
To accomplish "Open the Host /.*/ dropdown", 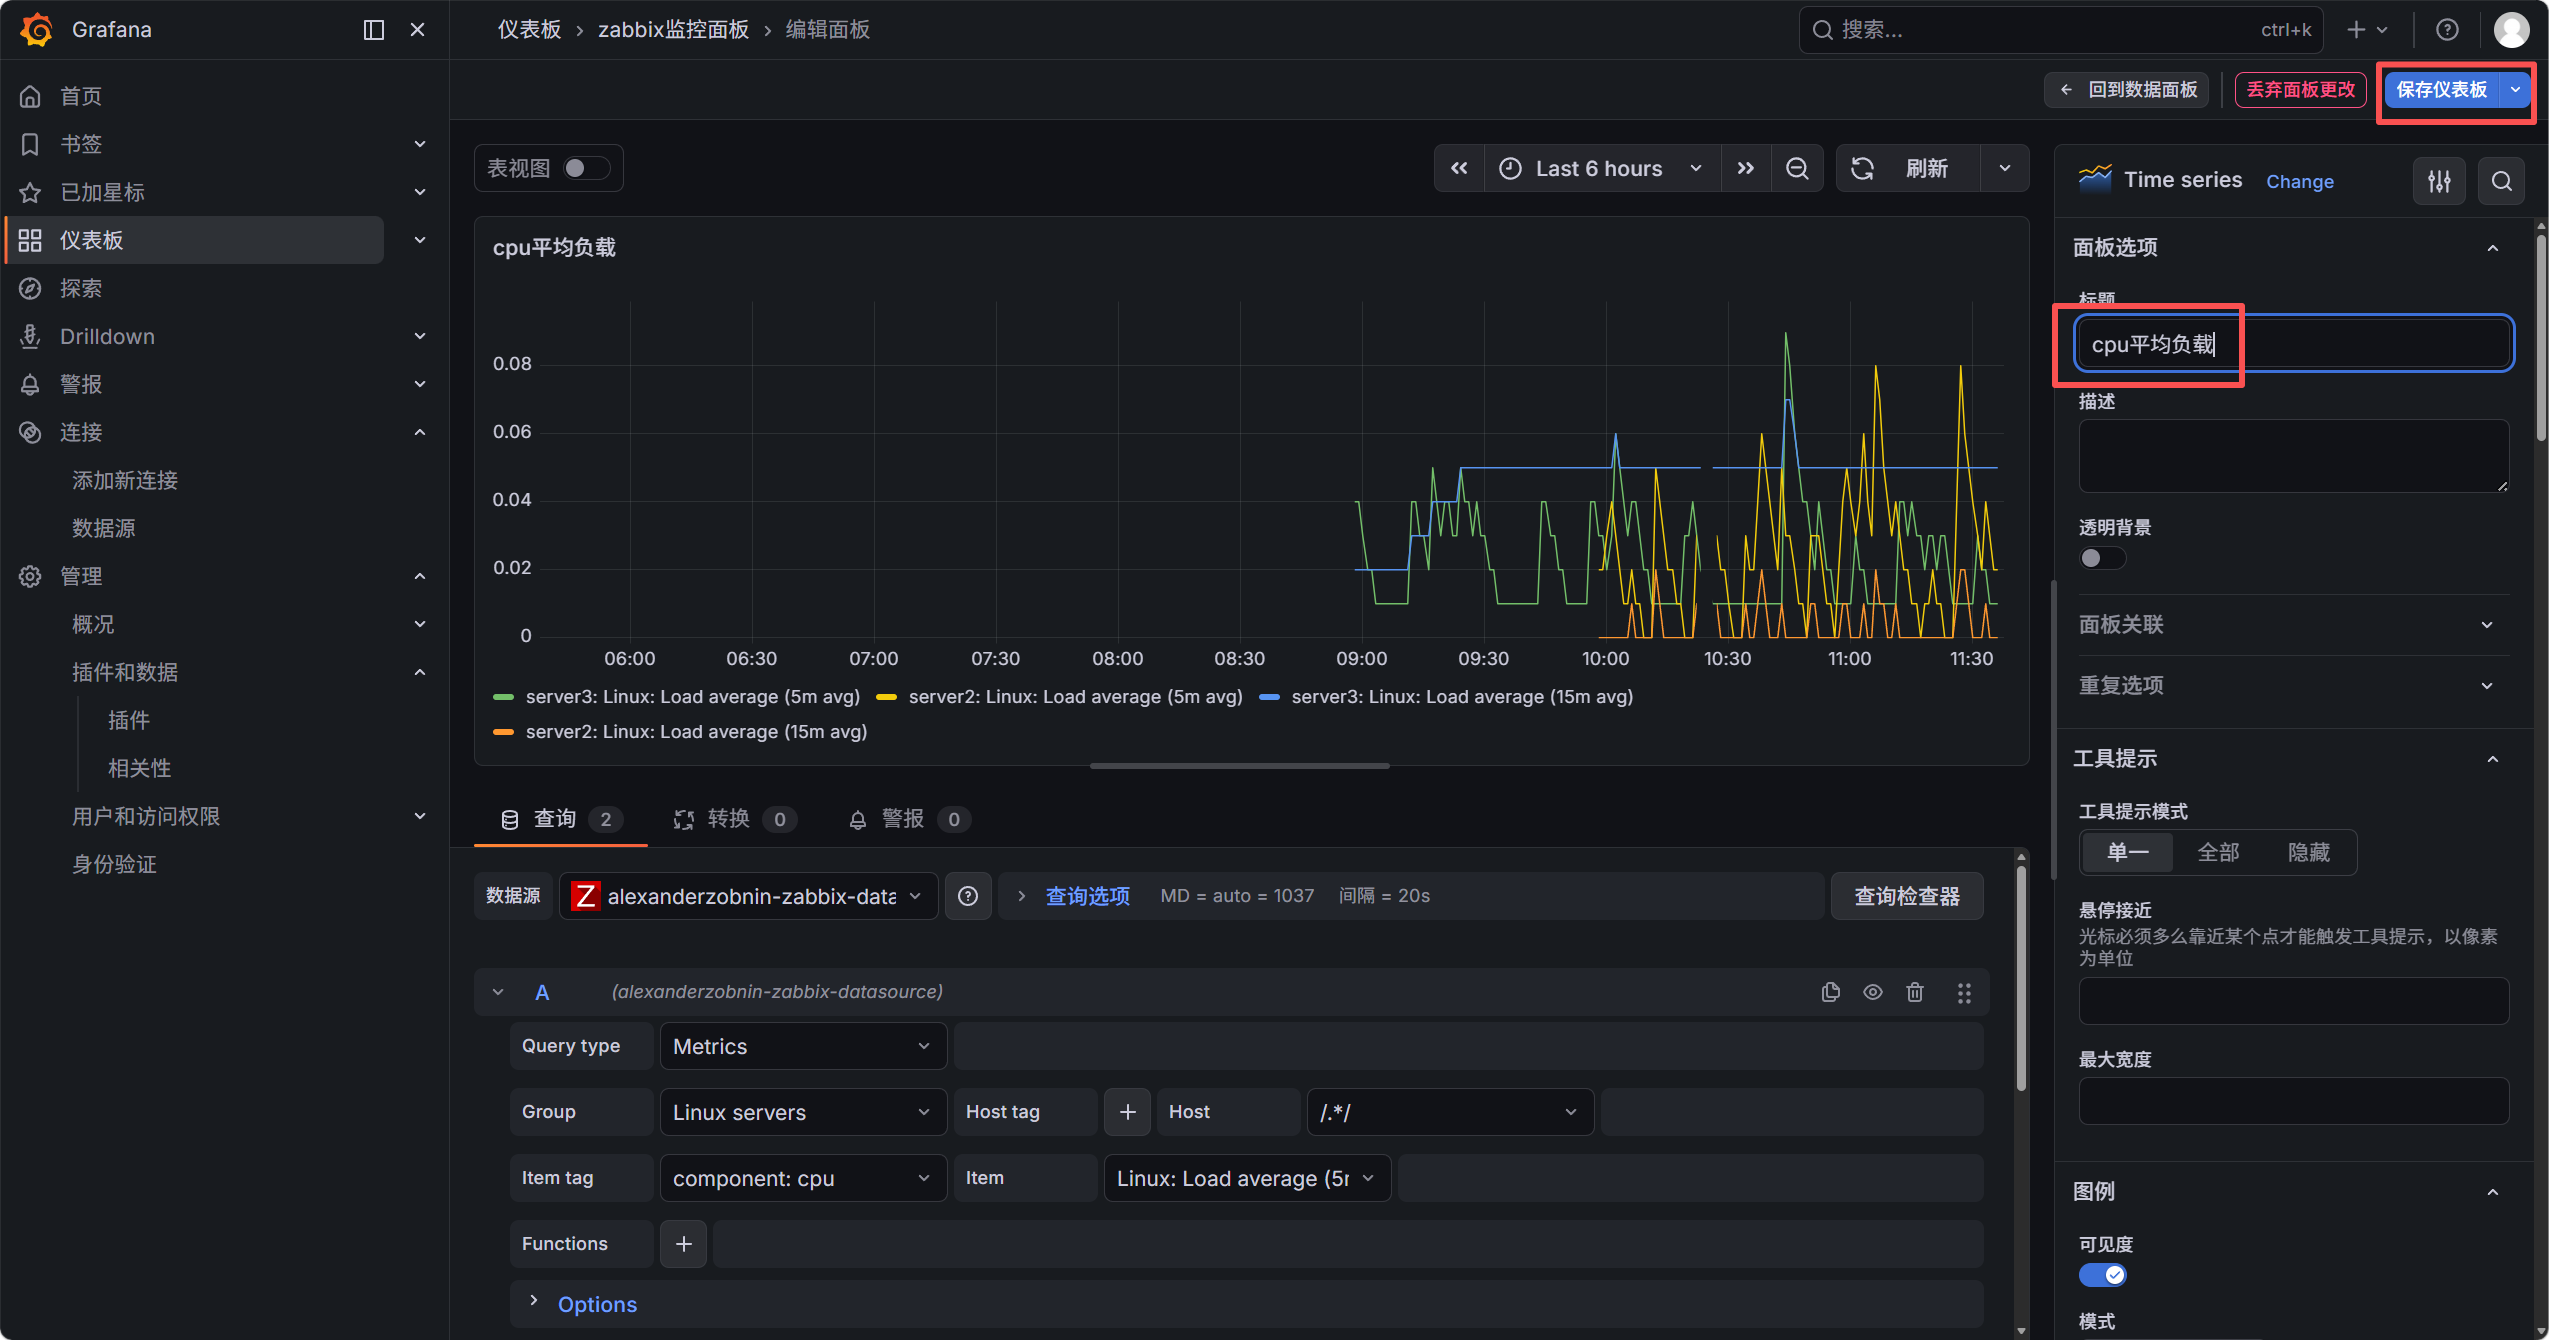I will point(1450,1112).
